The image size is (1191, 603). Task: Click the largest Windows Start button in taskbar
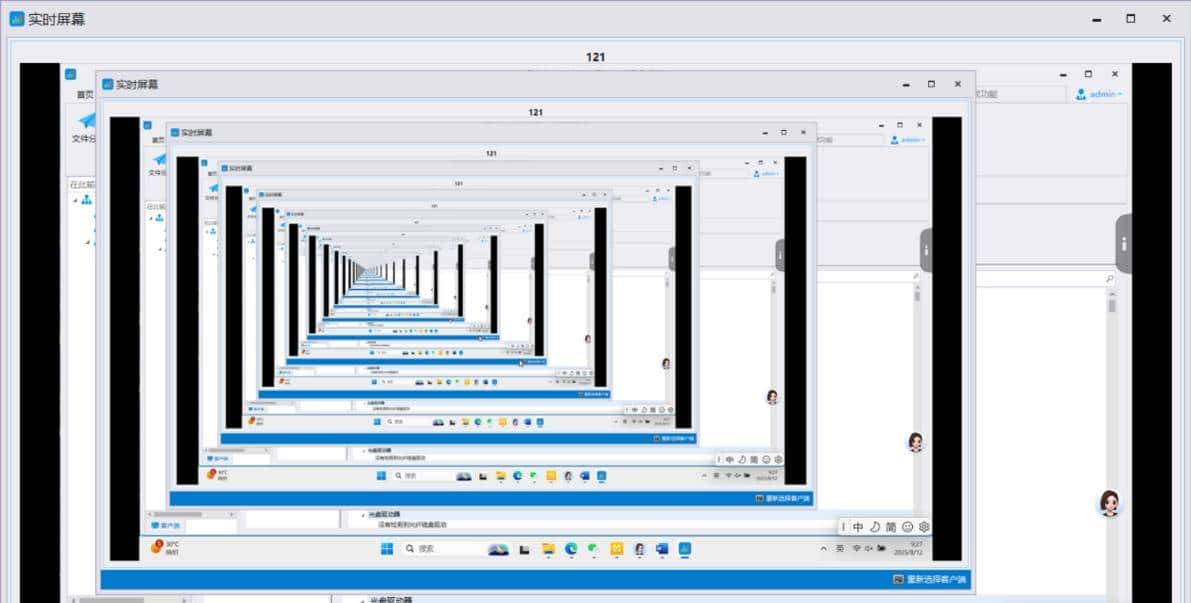tap(386, 549)
